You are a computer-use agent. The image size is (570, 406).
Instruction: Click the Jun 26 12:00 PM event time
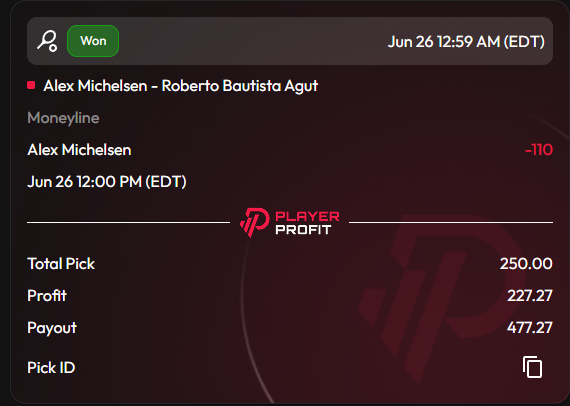[x=107, y=182]
